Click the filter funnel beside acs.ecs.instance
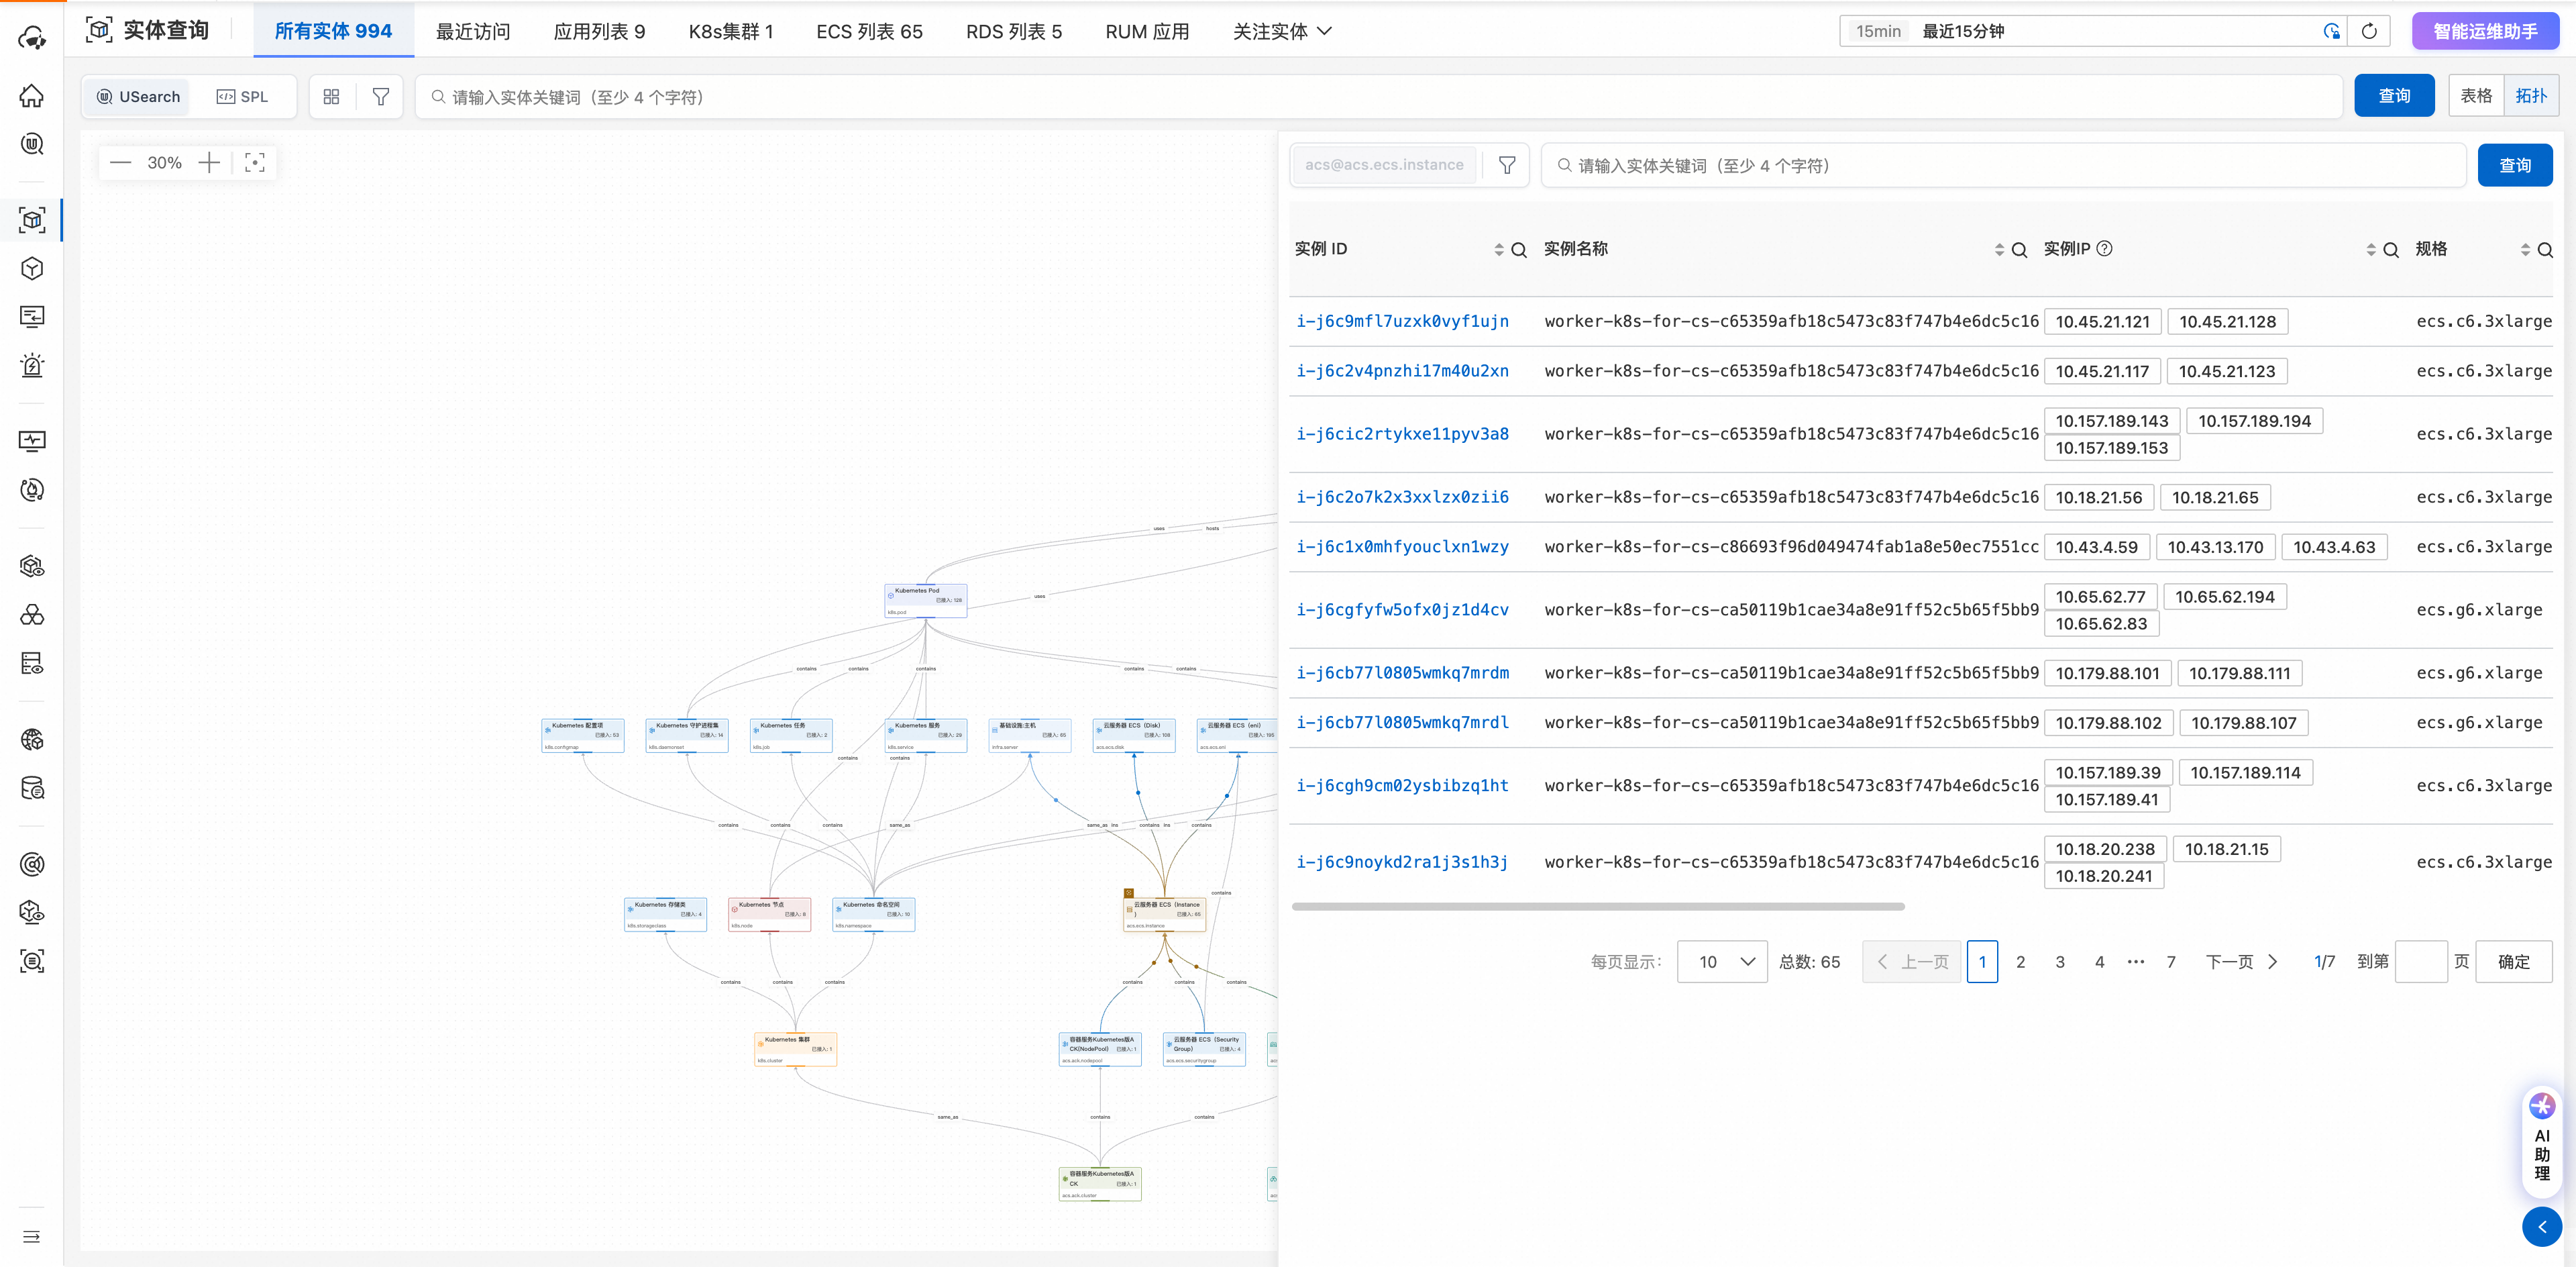2576x1267 pixels. (x=1506, y=165)
